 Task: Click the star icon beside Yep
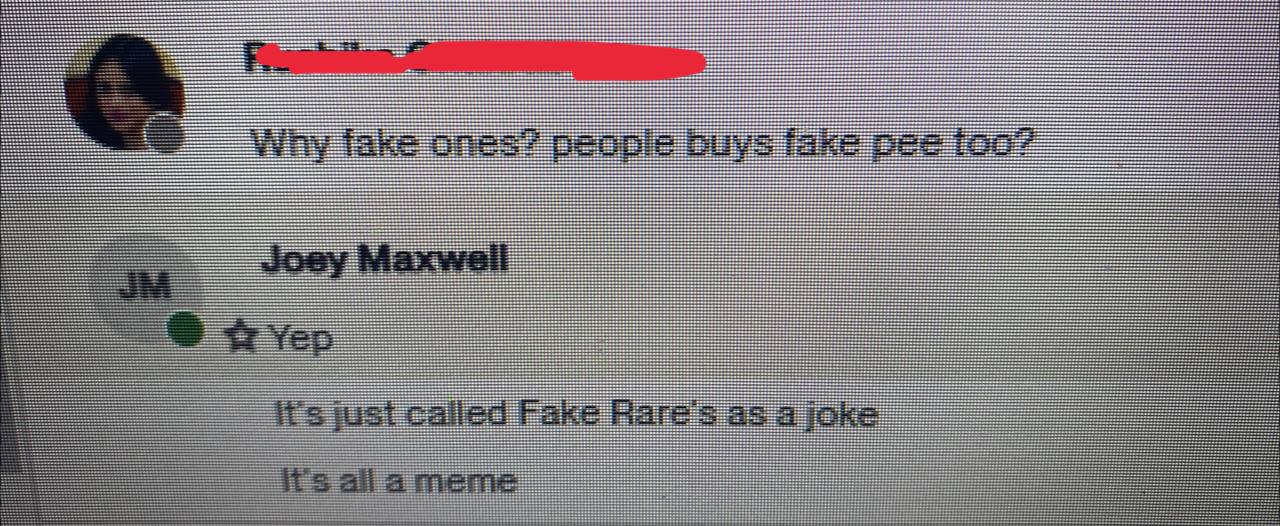[240, 337]
